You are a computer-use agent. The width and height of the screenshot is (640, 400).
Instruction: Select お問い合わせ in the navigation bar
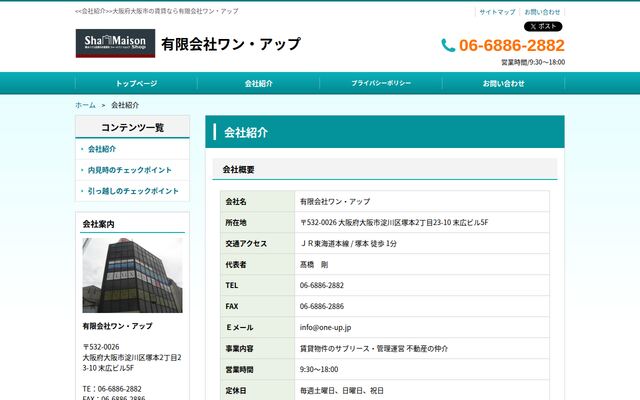pyautogui.click(x=504, y=83)
